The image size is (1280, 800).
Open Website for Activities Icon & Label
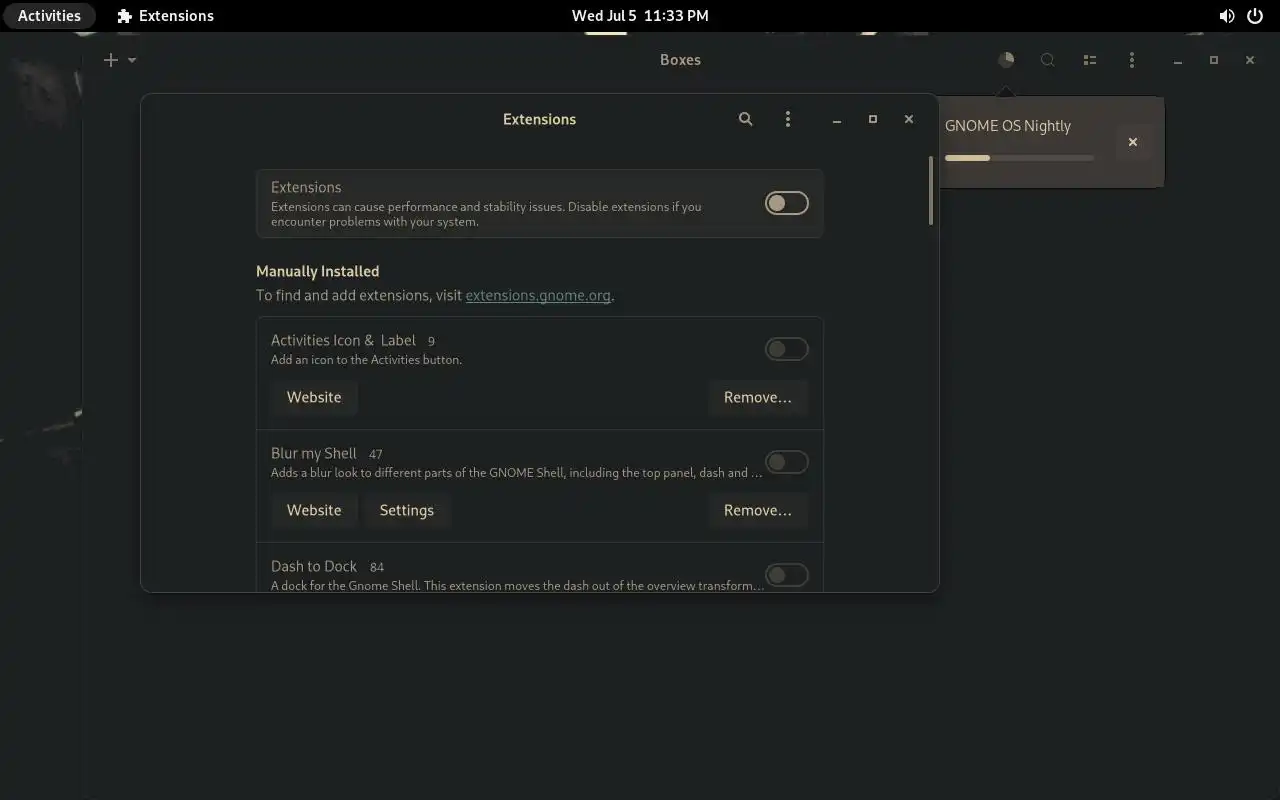(314, 397)
